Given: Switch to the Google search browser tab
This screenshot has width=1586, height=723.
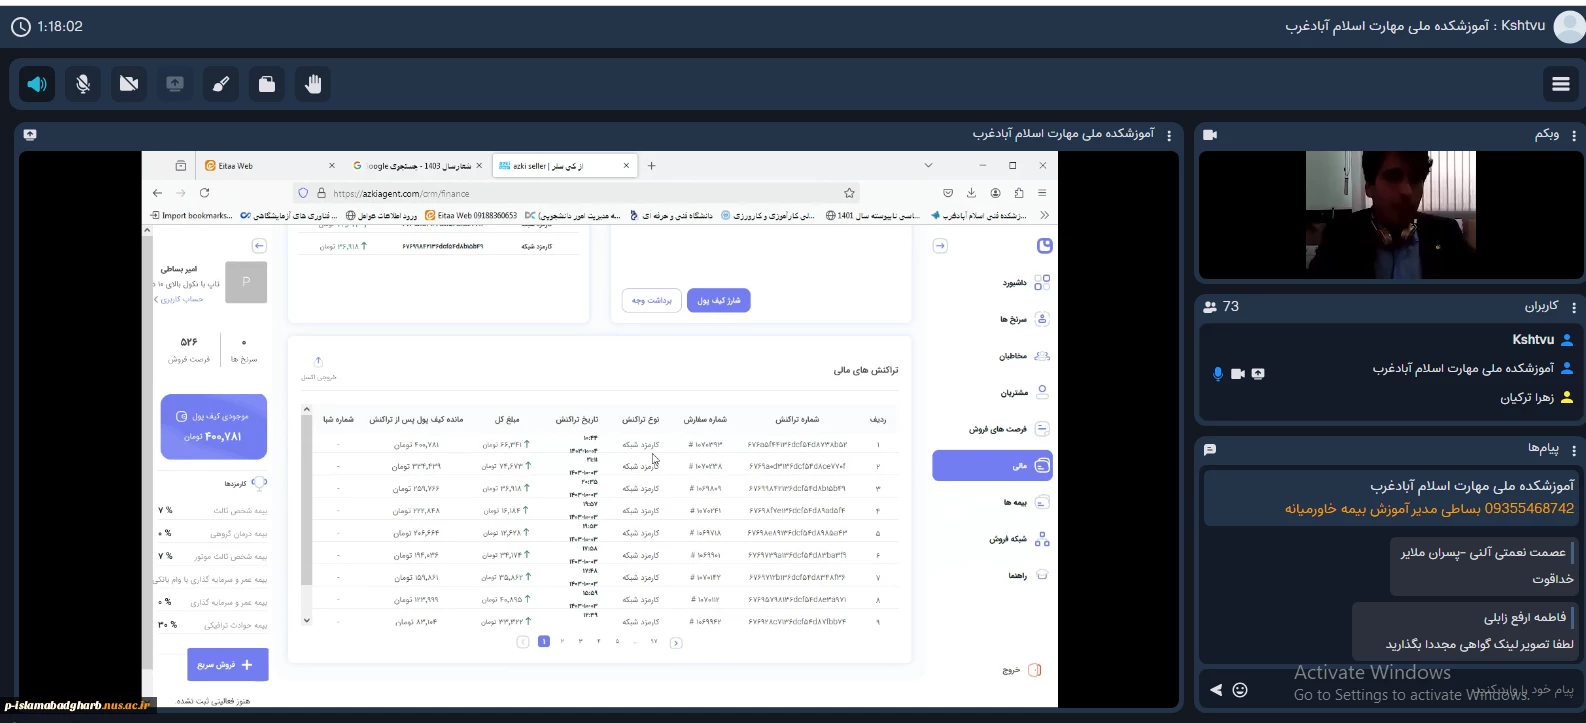Looking at the screenshot, I should tap(418, 166).
